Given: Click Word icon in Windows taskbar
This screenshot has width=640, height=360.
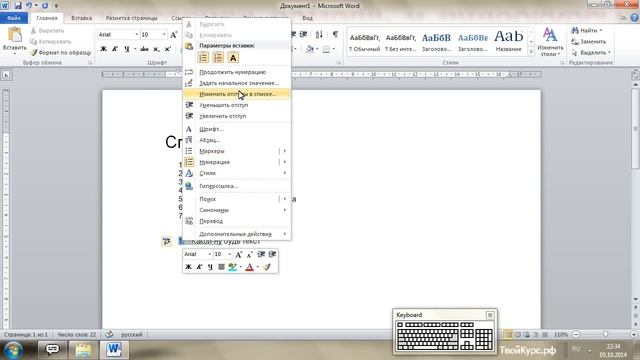Looking at the screenshot, I should pyautogui.click(x=114, y=350).
